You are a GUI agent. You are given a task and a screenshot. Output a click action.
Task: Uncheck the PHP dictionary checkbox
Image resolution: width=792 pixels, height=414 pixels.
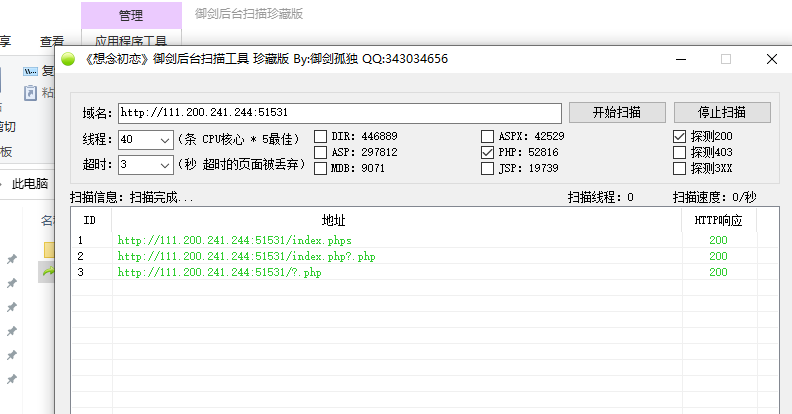[488, 153]
